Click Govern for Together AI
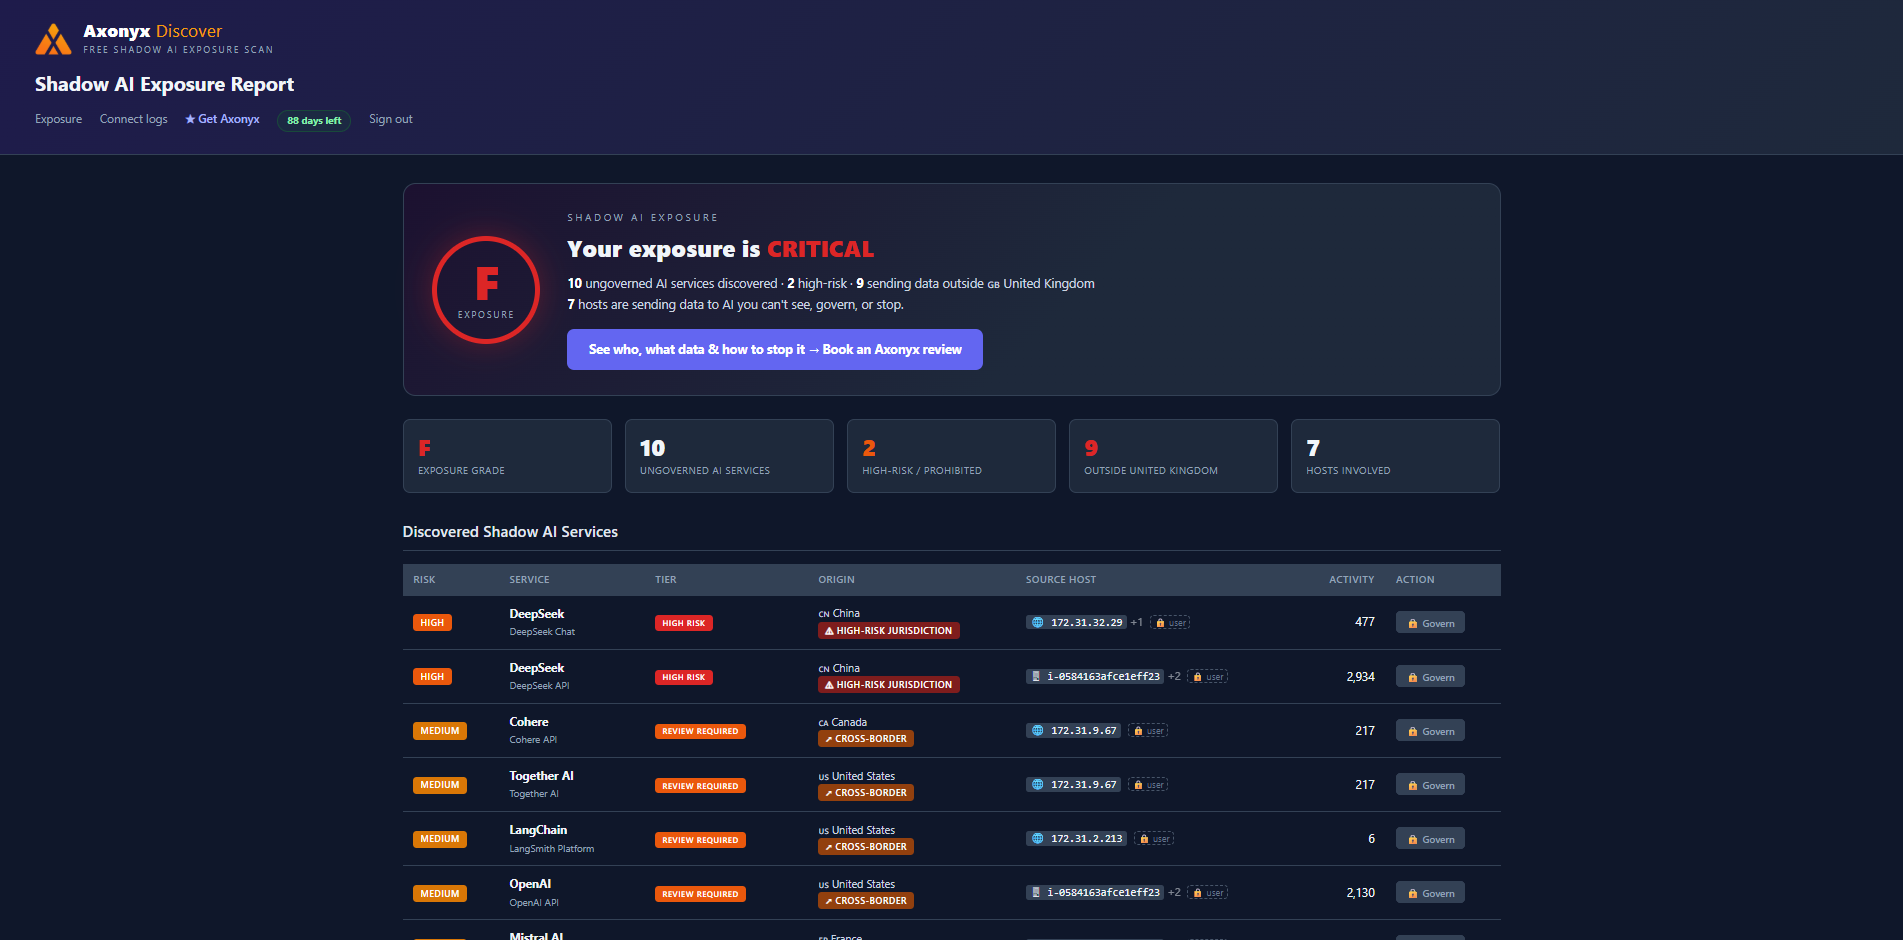This screenshot has height=940, width=1903. tap(1430, 784)
